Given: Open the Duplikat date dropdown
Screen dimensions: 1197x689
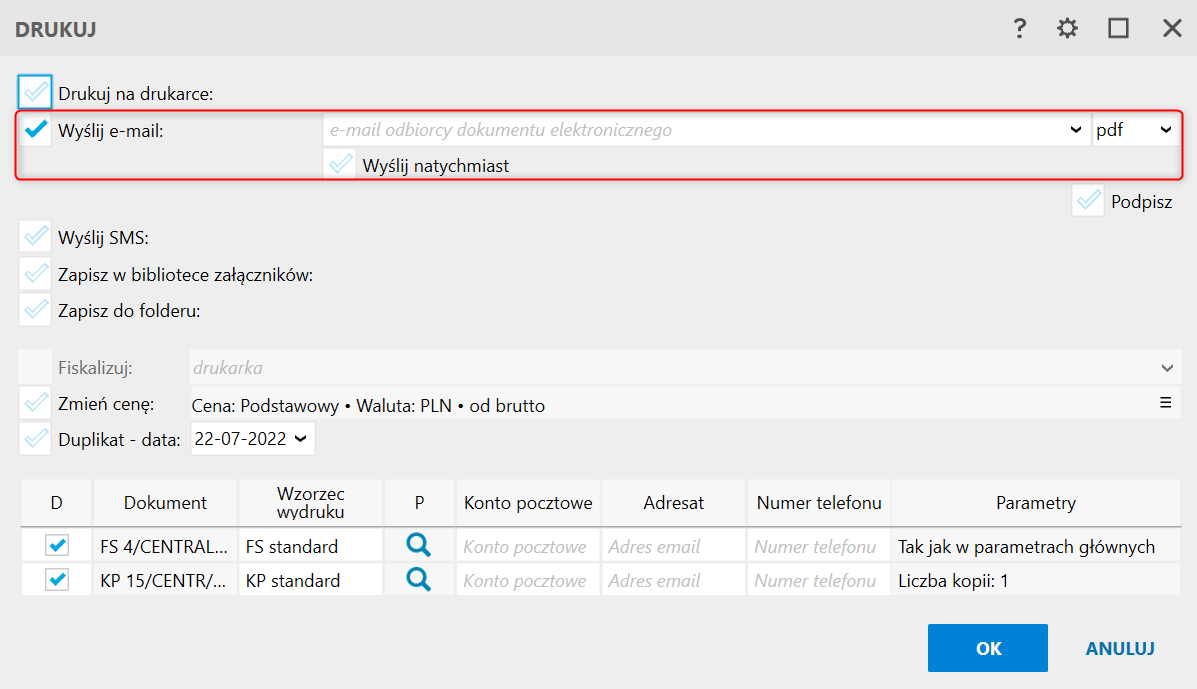Looking at the screenshot, I should coord(299,439).
